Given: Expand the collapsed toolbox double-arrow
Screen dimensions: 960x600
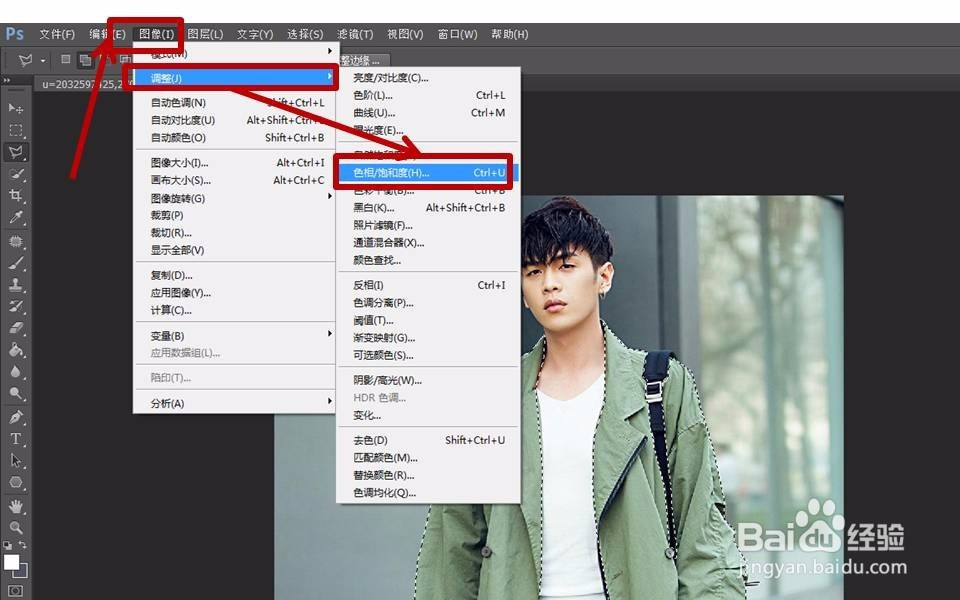Looking at the screenshot, I should 7,80.
